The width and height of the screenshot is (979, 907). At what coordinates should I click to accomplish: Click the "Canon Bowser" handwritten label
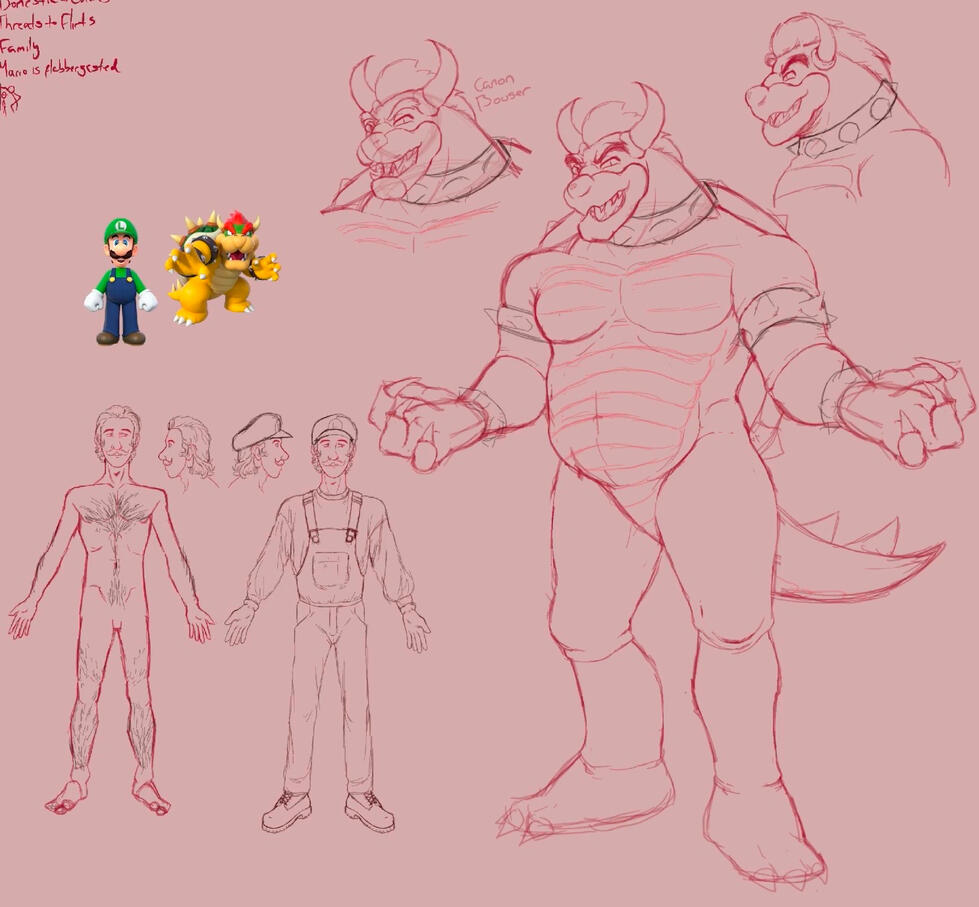coord(501,94)
